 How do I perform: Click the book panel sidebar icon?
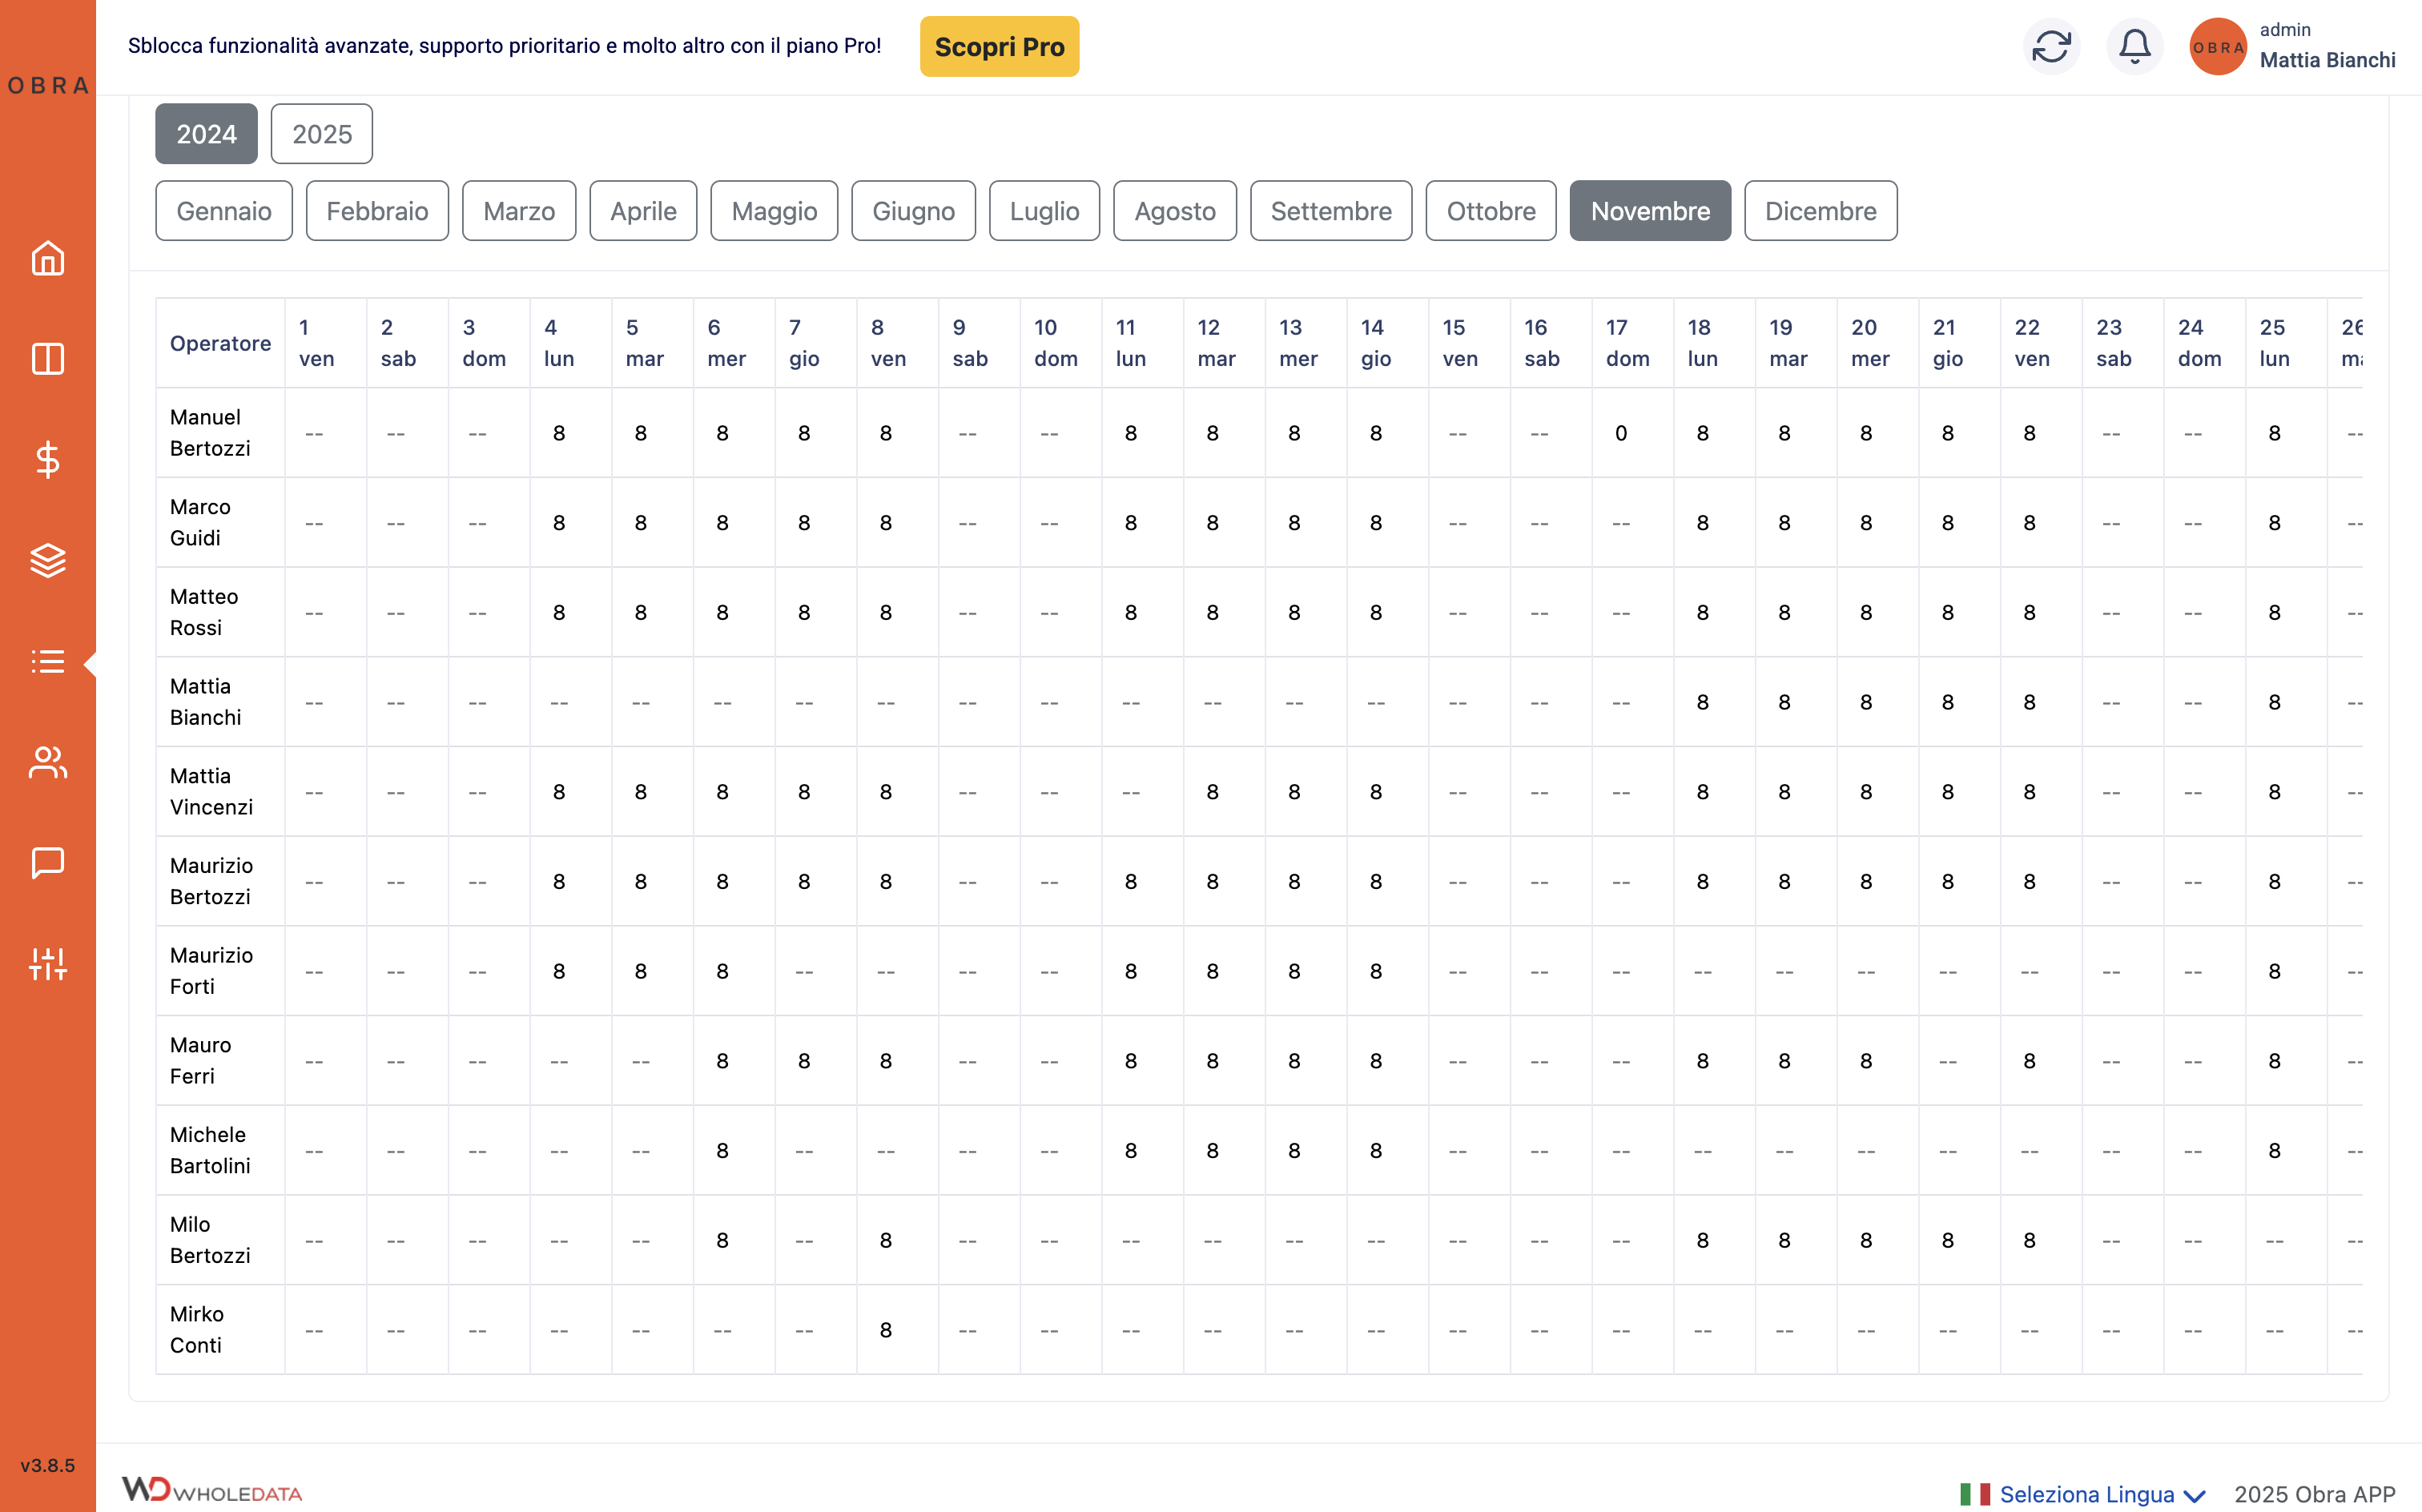tap(48, 359)
